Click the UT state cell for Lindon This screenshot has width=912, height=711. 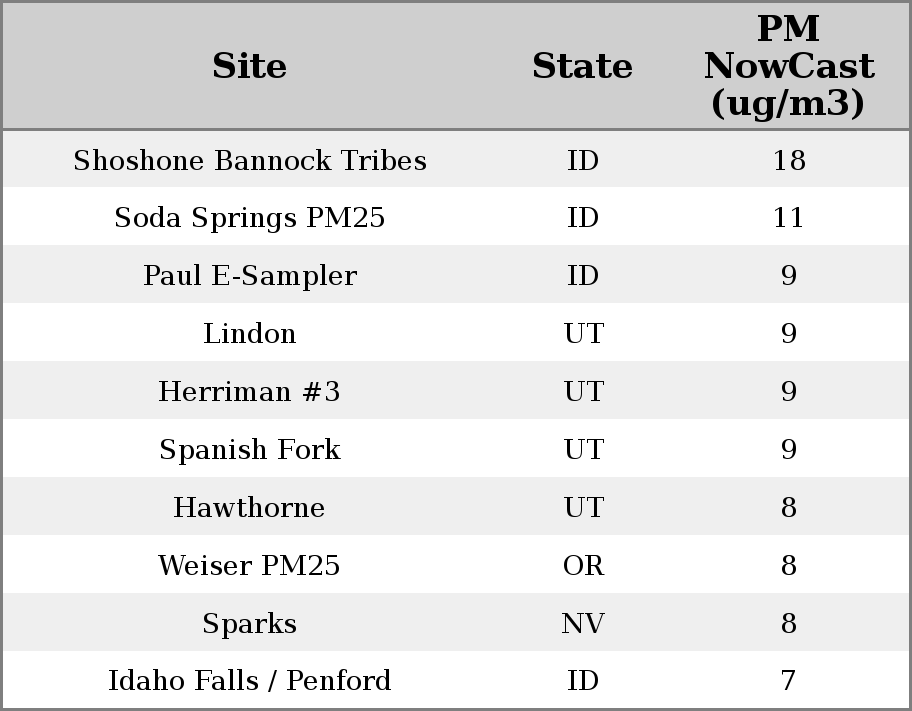point(583,334)
